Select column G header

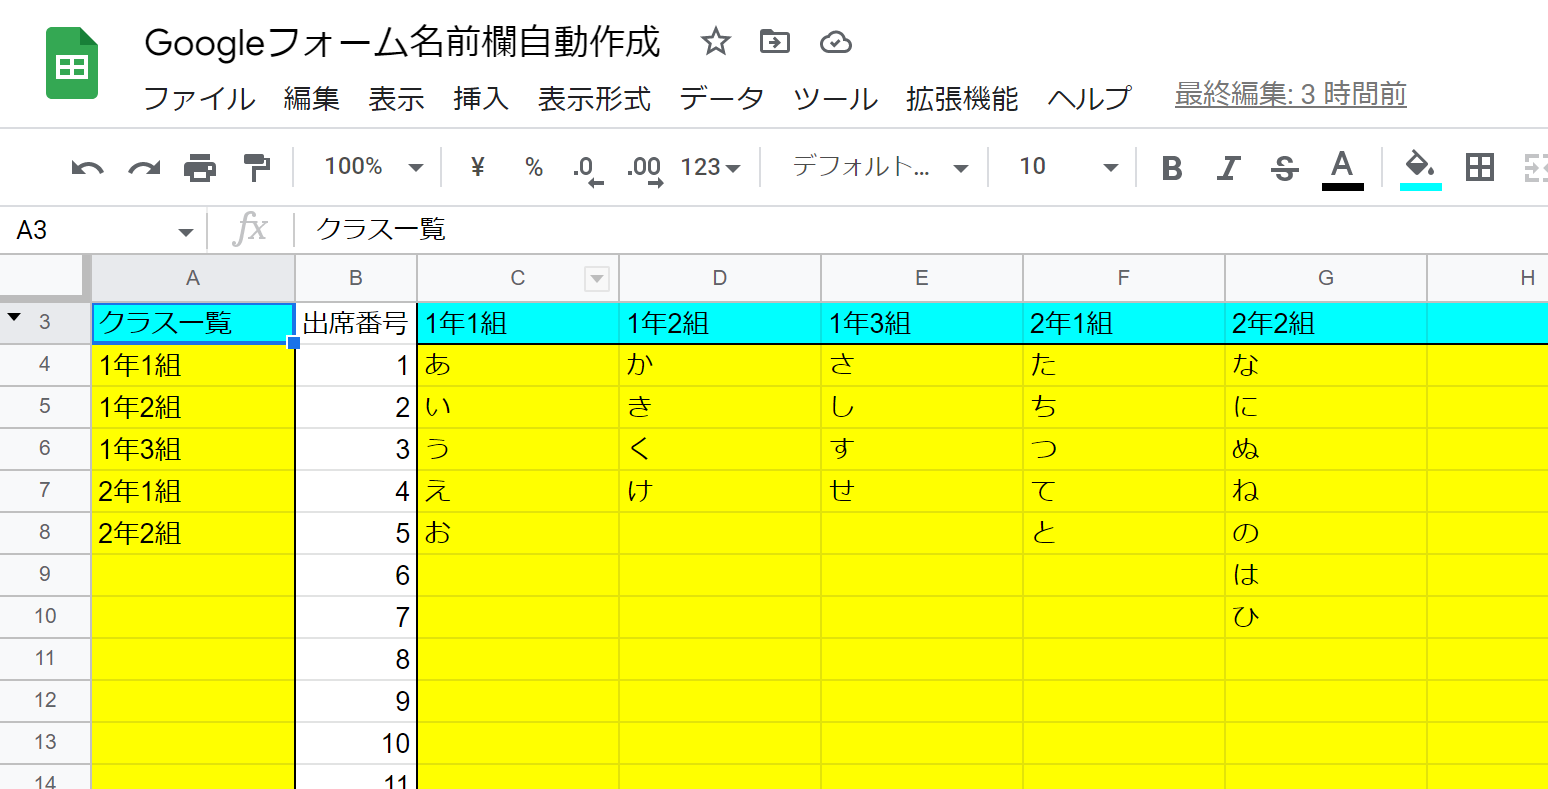click(1326, 278)
